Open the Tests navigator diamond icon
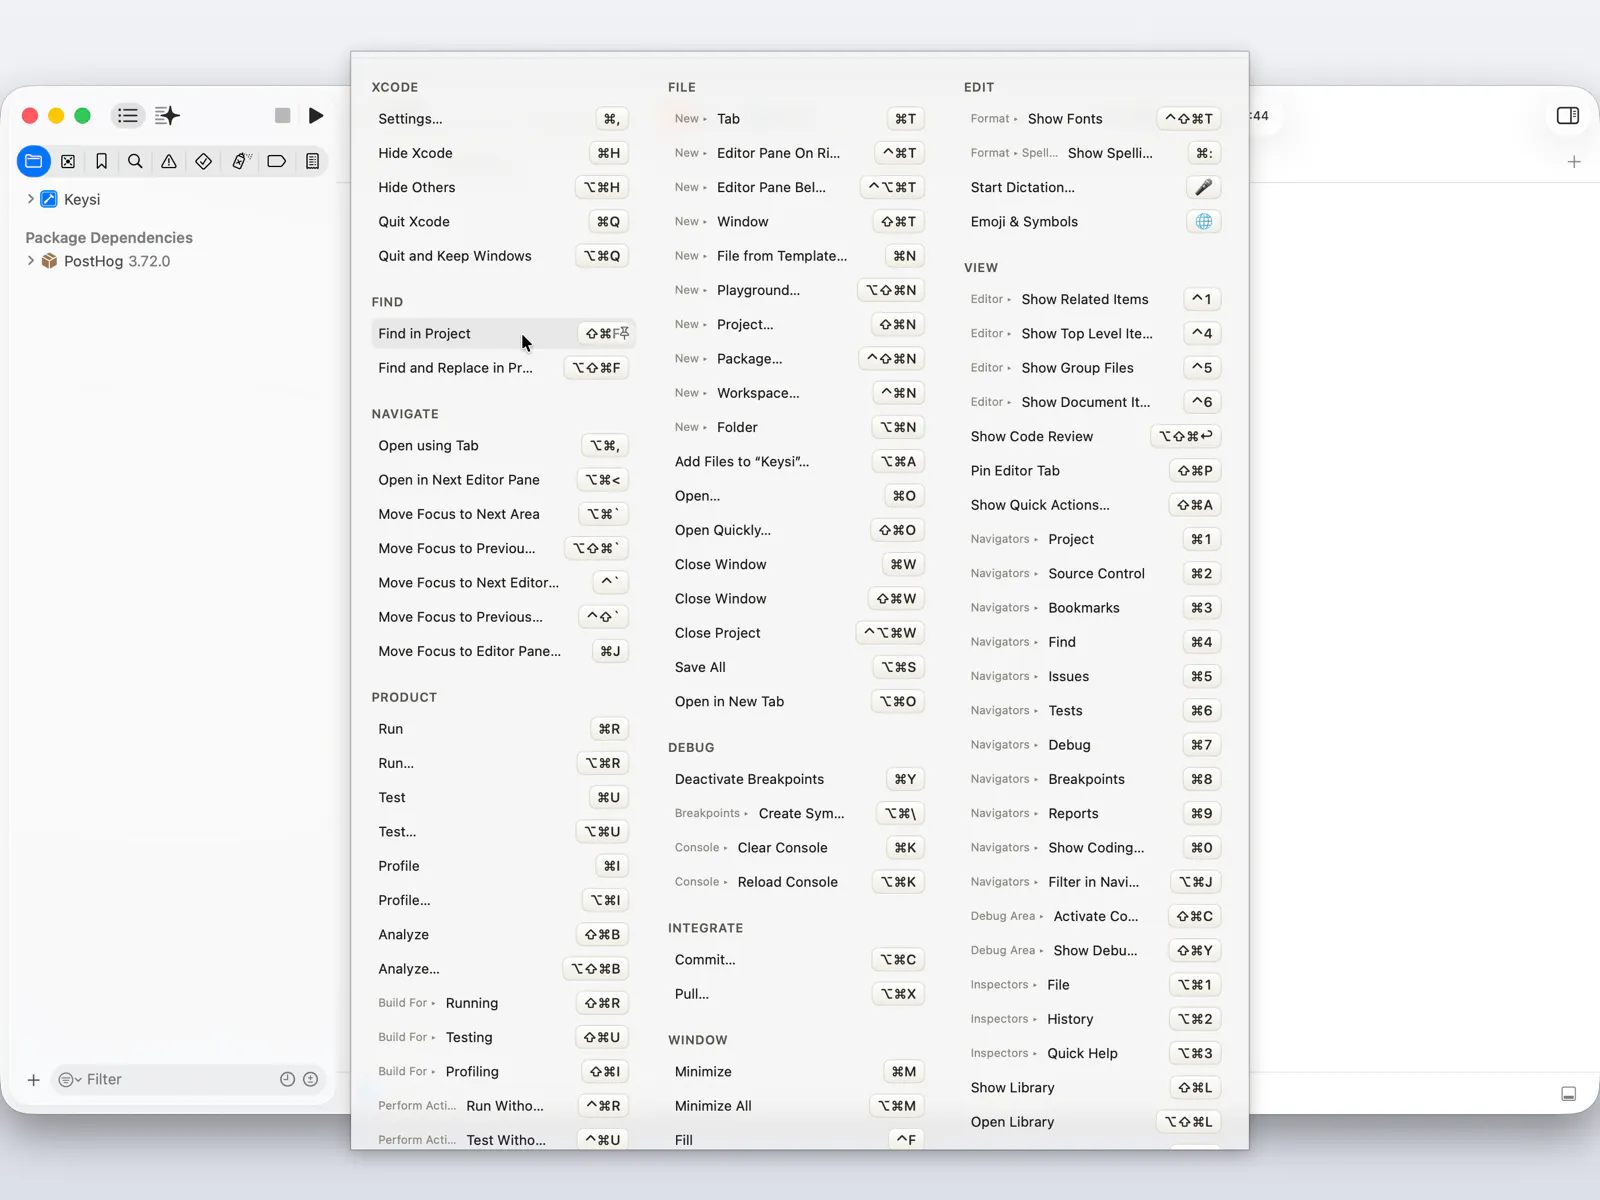Image resolution: width=1600 pixels, height=1200 pixels. pos(203,161)
